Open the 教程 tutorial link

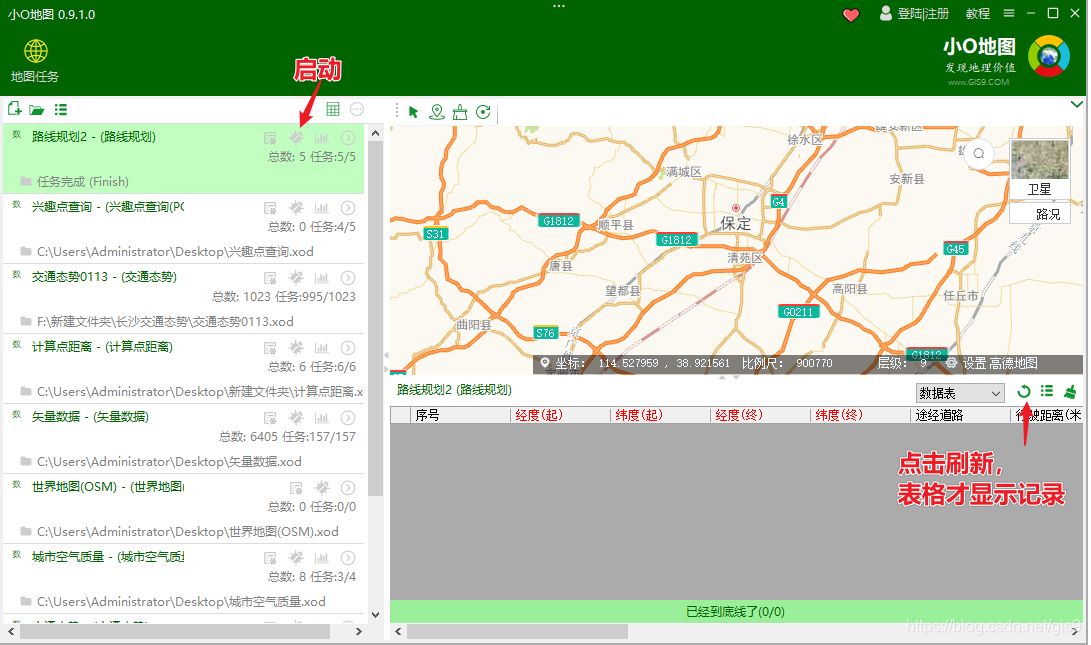click(978, 14)
